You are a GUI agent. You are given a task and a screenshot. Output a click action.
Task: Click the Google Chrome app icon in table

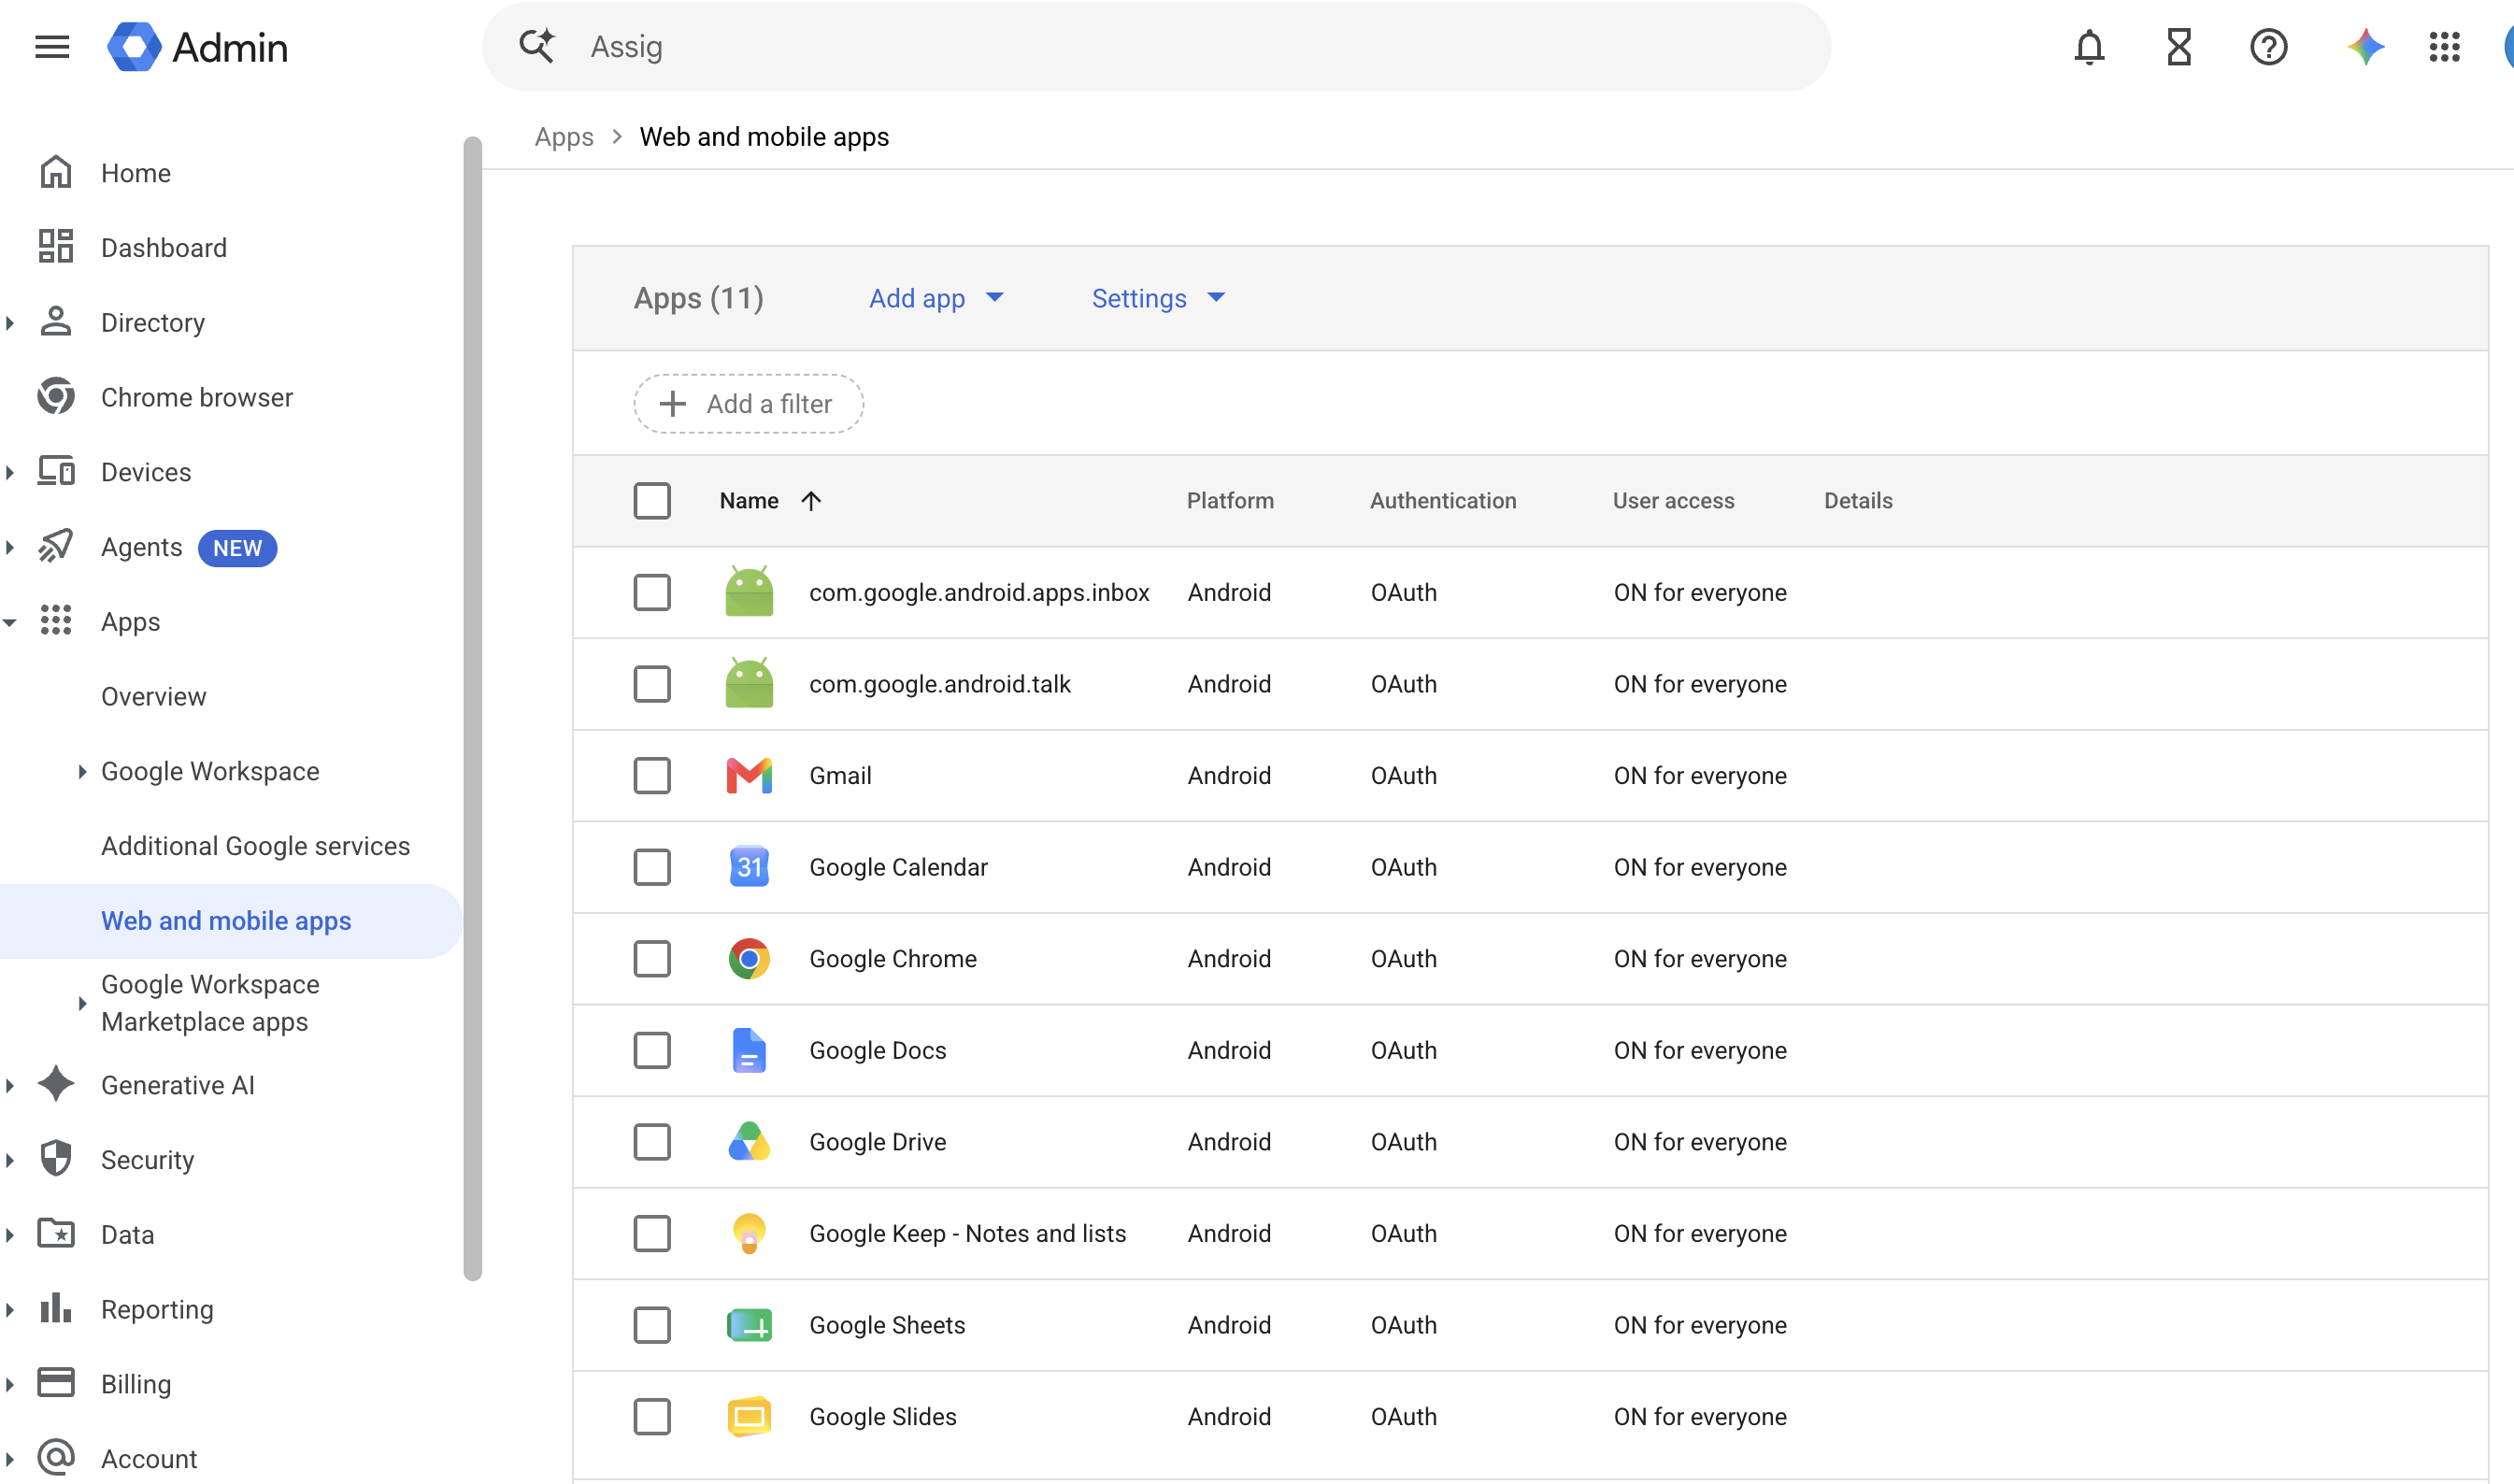click(749, 958)
